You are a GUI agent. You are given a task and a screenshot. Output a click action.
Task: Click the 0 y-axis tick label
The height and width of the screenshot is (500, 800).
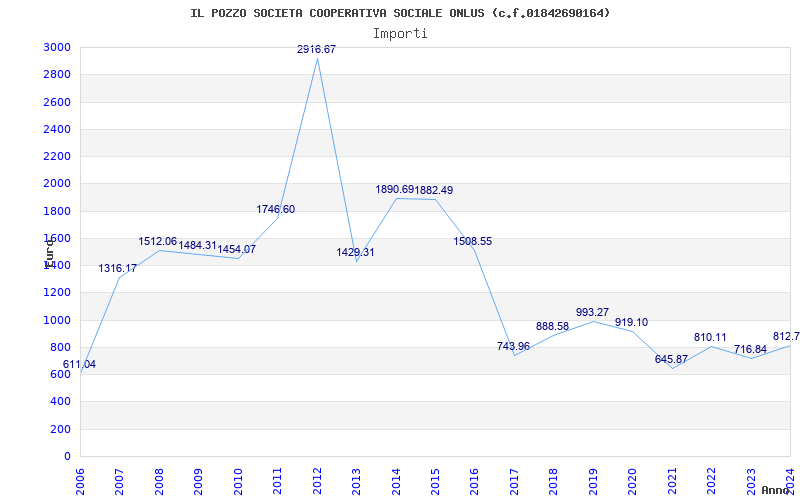point(67,457)
